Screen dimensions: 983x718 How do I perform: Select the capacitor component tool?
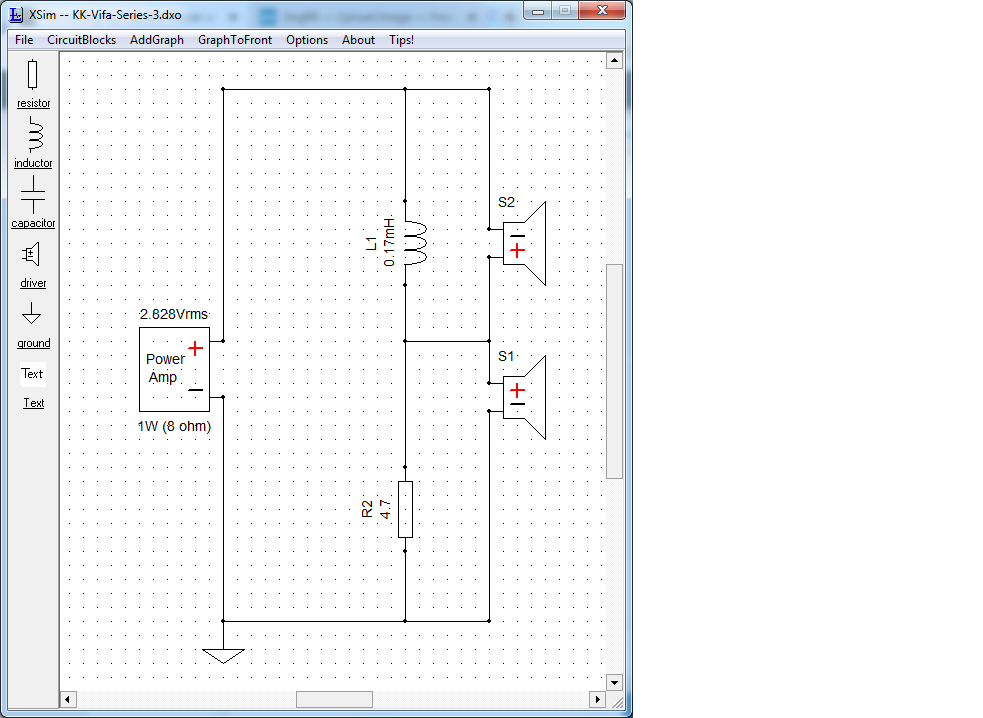(33, 202)
